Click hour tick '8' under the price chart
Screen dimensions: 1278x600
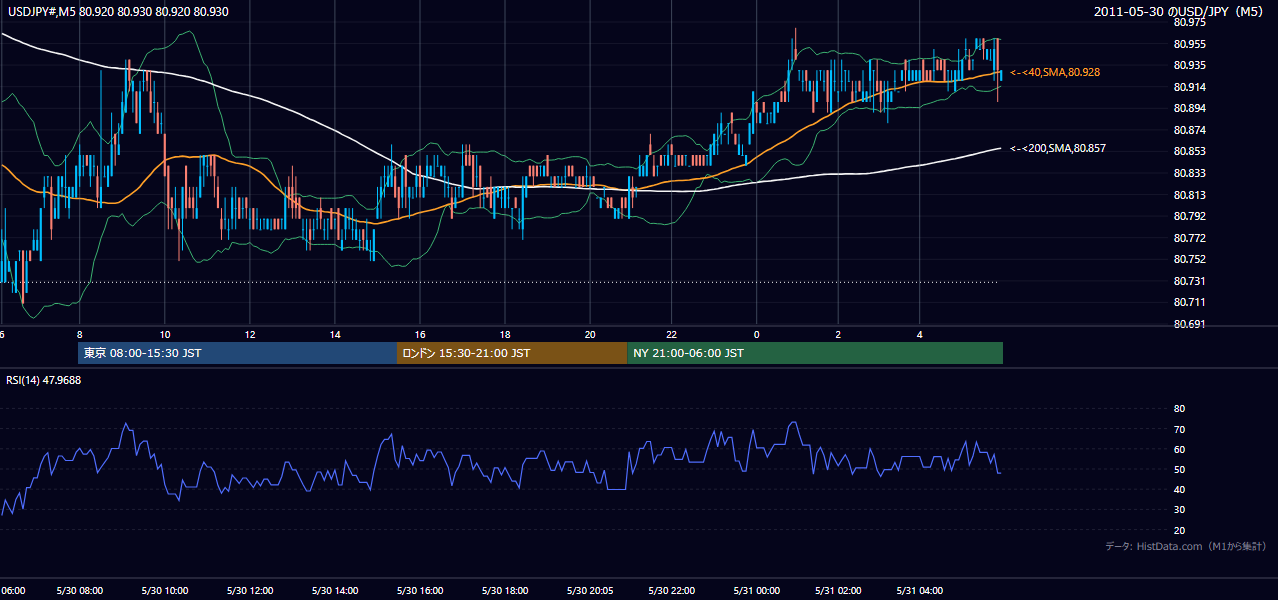[79, 334]
